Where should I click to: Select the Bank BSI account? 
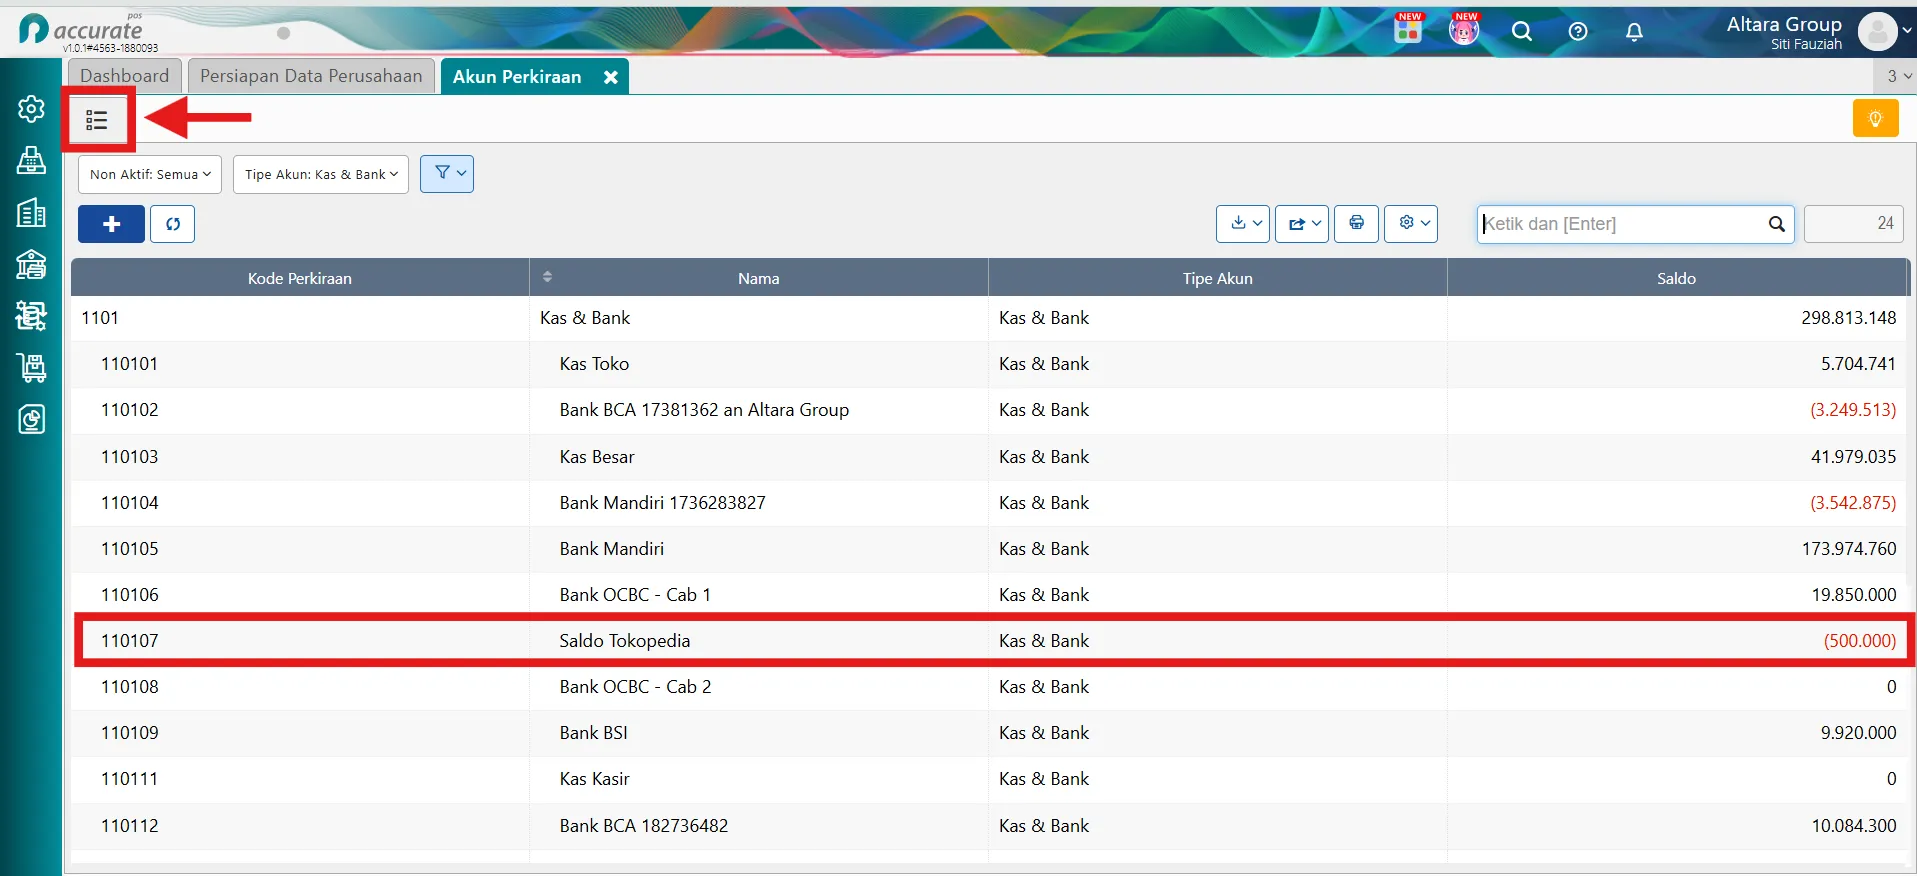click(x=988, y=733)
